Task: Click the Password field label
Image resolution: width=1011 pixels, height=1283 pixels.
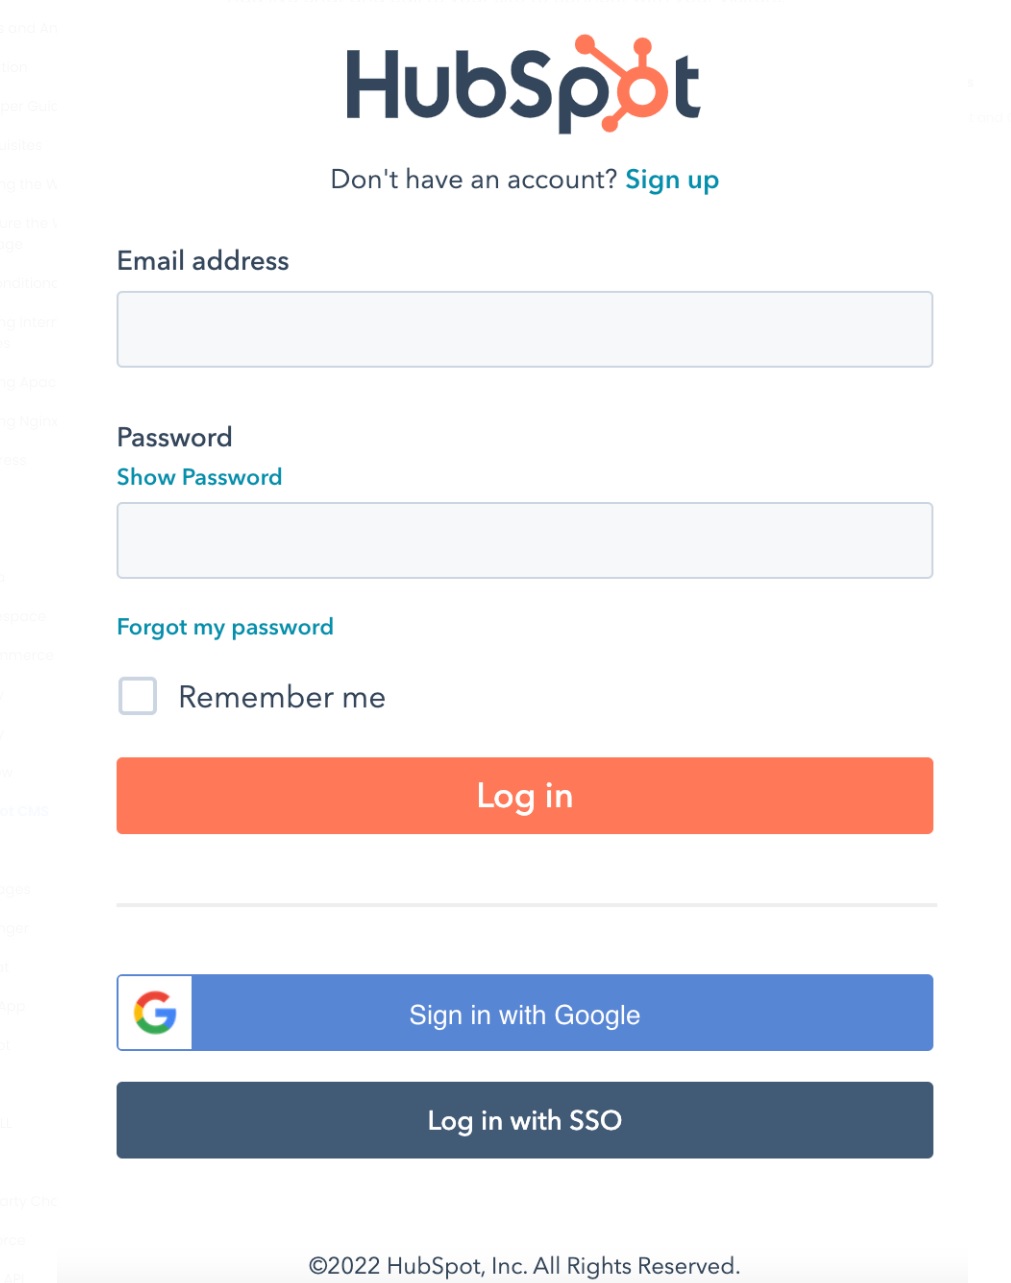Action: pos(174,437)
